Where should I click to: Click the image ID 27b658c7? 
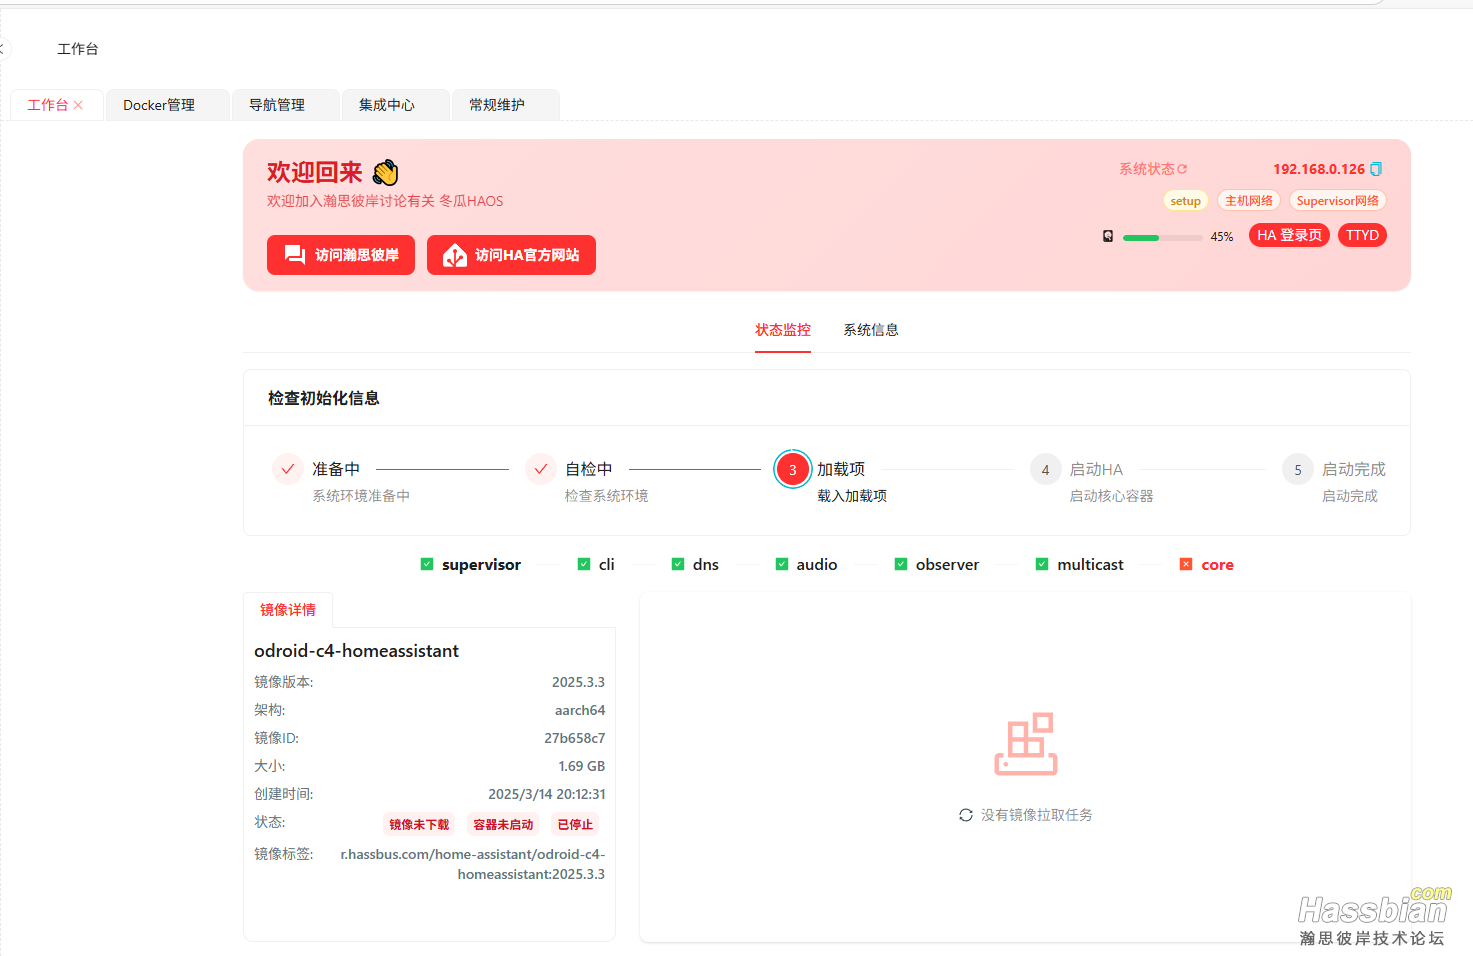point(574,738)
